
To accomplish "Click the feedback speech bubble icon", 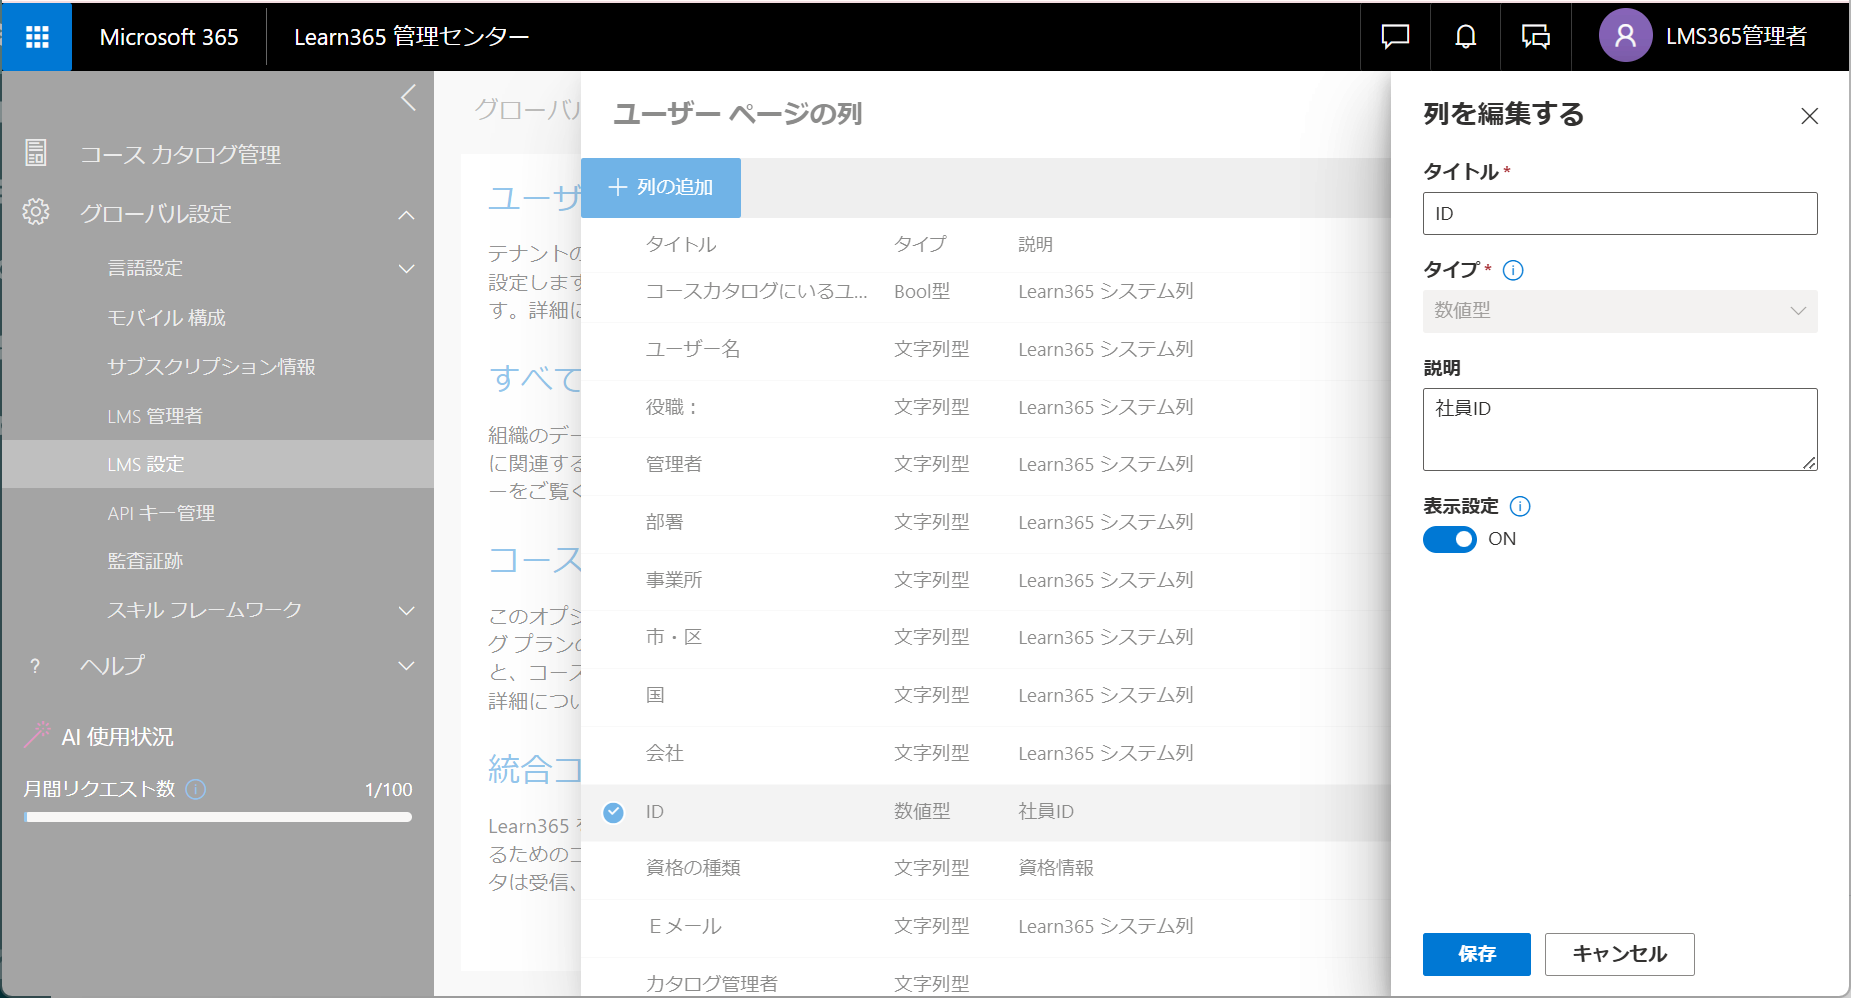I will [x=1535, y=36].
